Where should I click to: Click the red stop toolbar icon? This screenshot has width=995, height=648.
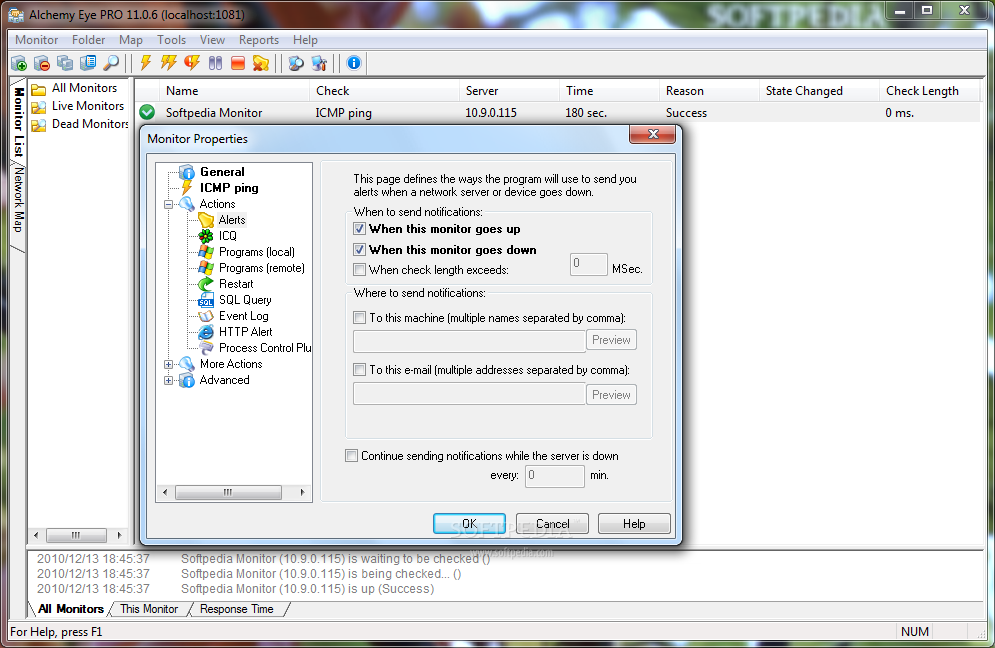click(x=238, y=63)
